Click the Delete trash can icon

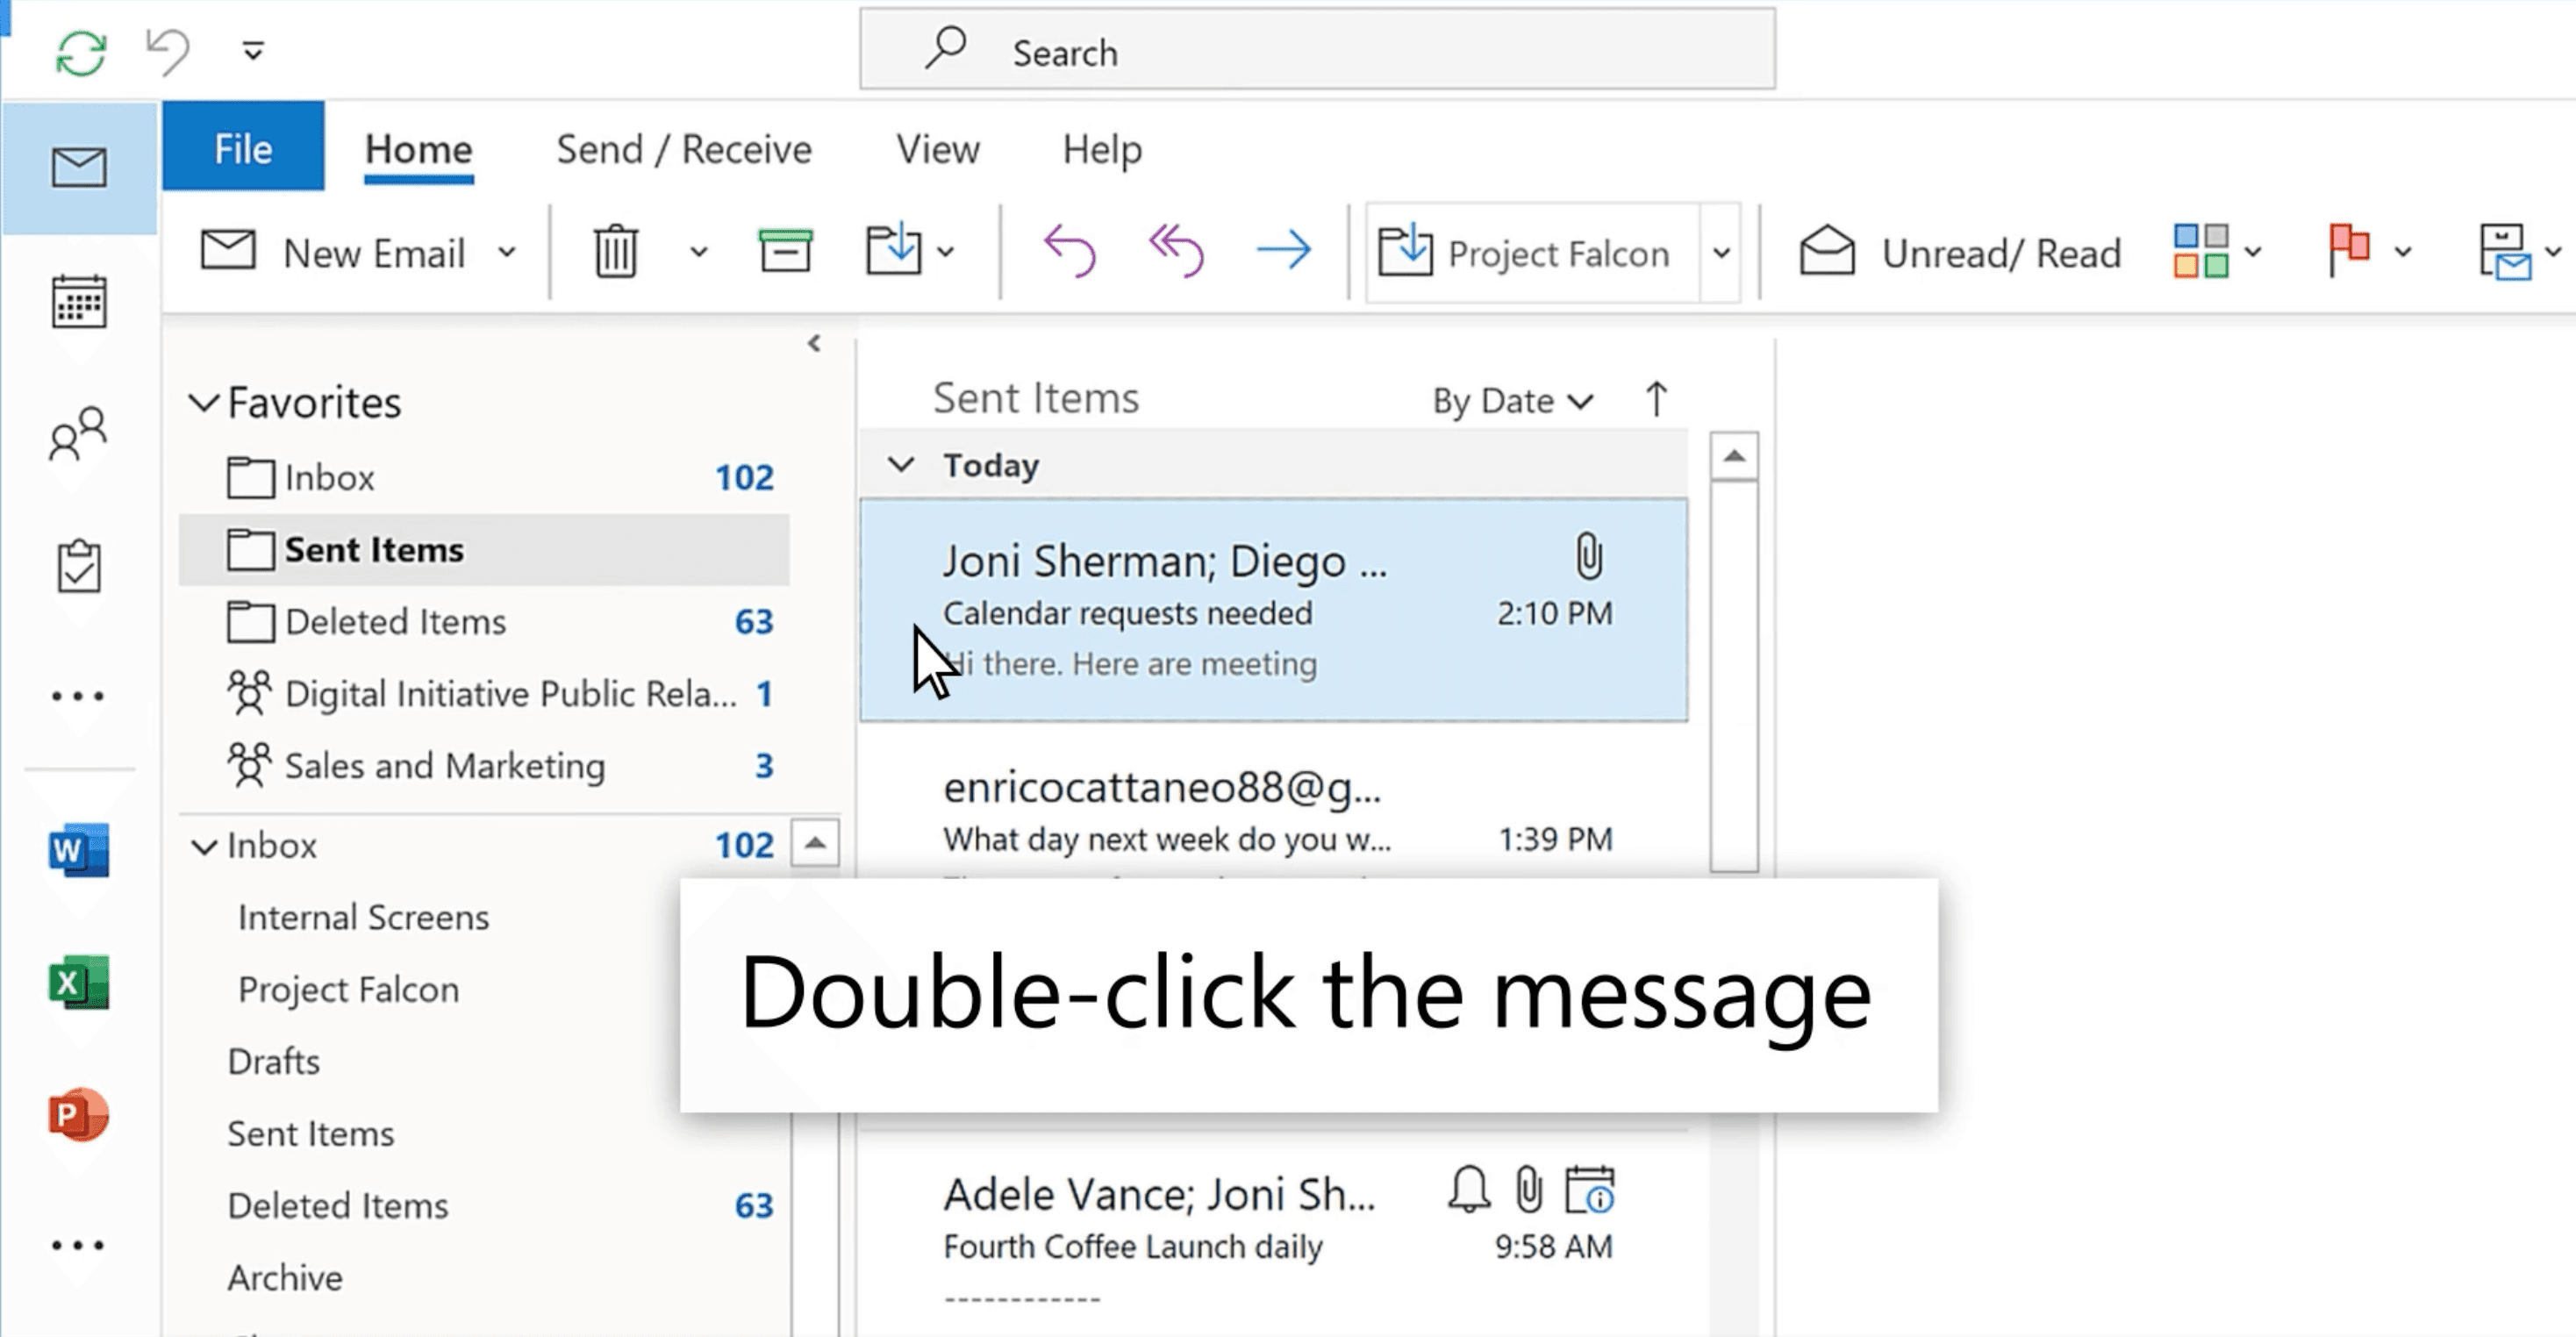[615, 252]
